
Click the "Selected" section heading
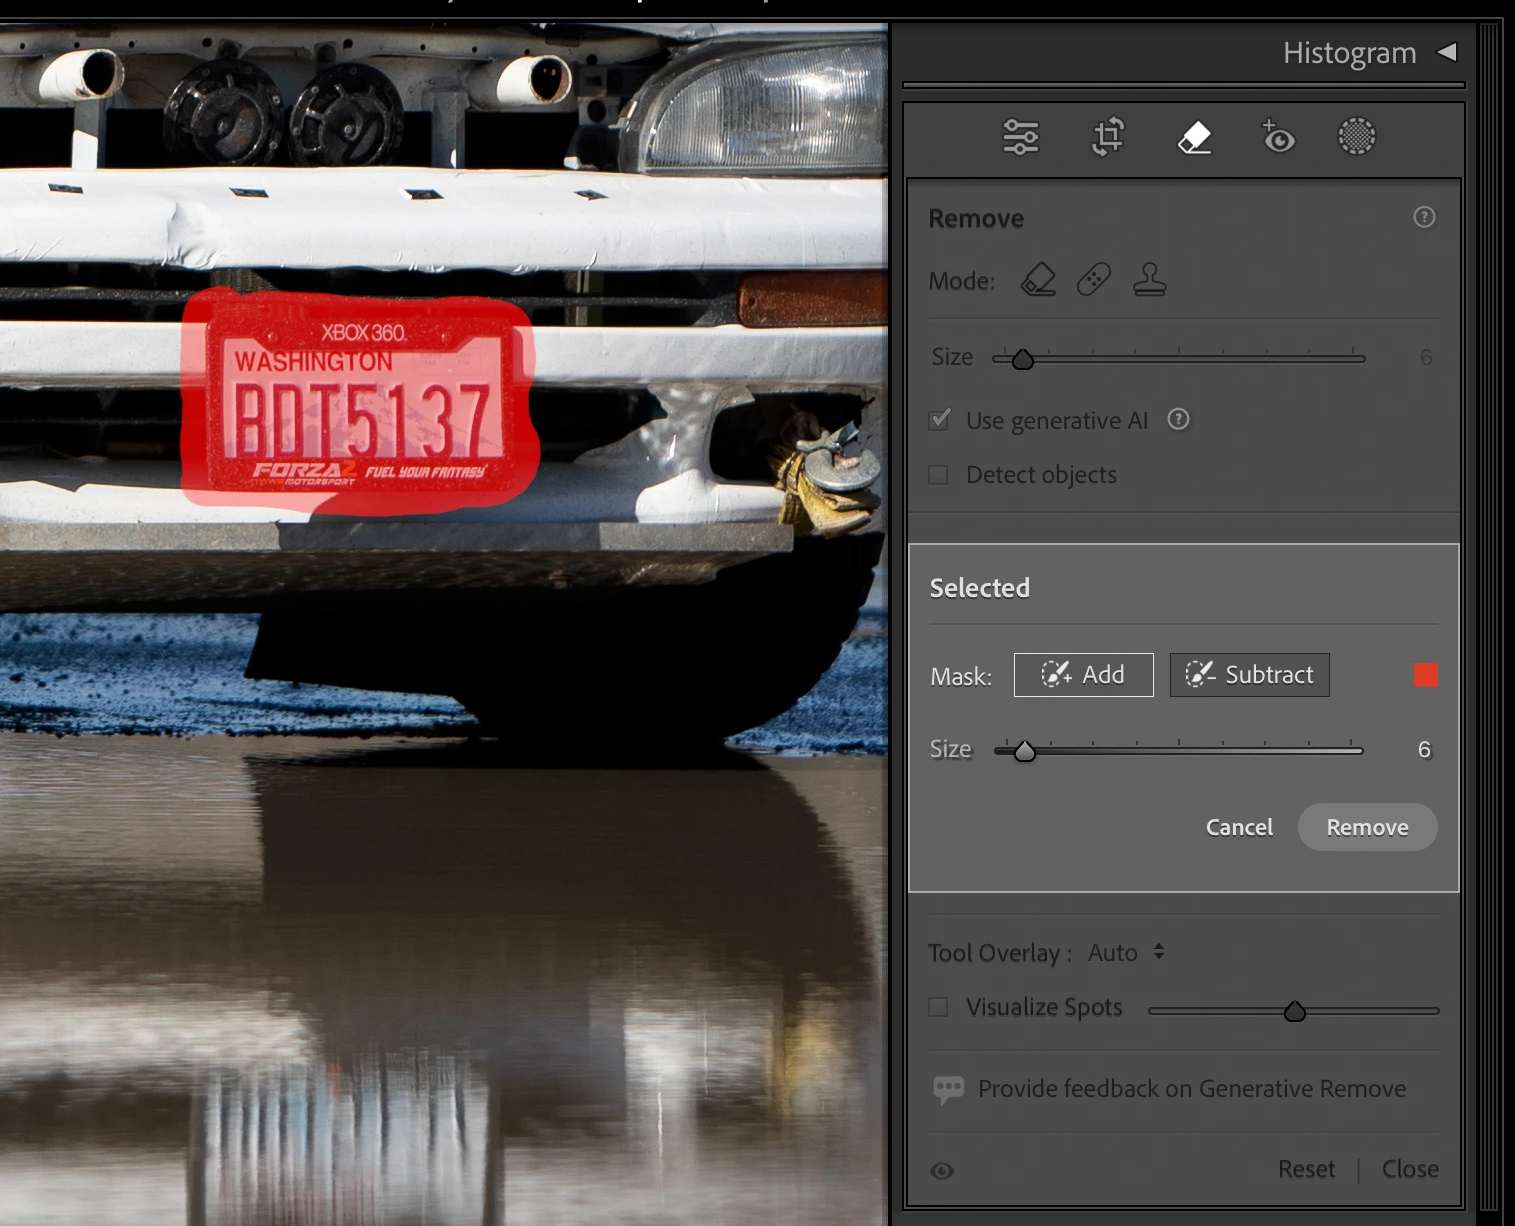[x=979, y=588]
